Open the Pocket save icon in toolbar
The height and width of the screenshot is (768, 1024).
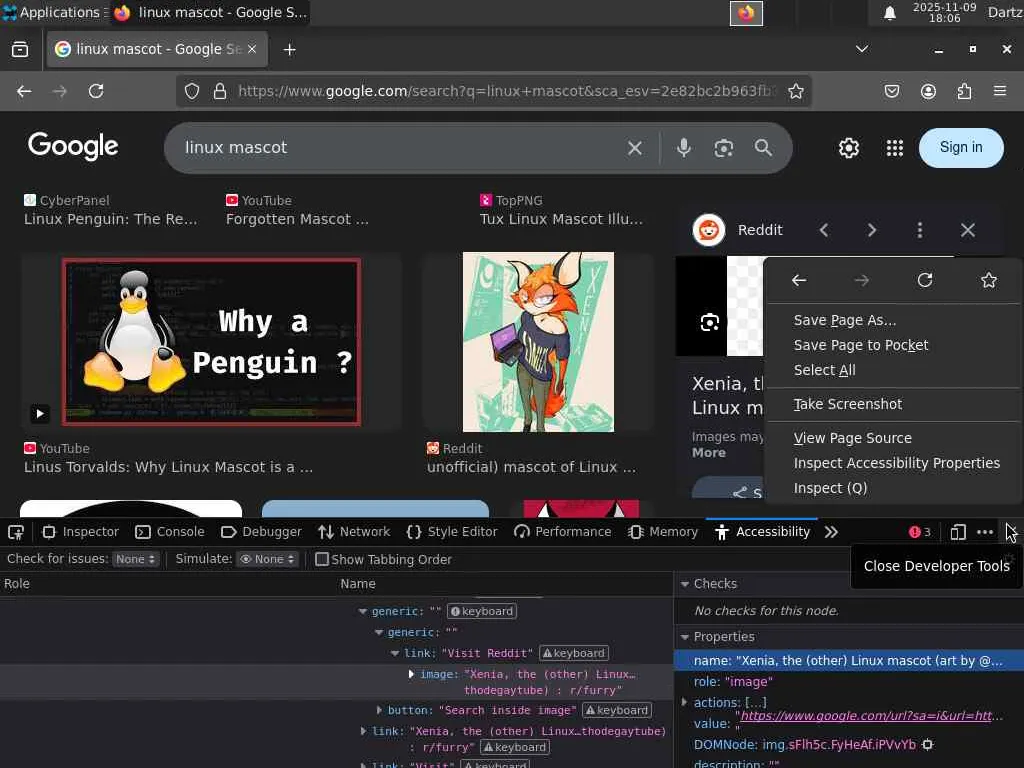click(891, 91)
